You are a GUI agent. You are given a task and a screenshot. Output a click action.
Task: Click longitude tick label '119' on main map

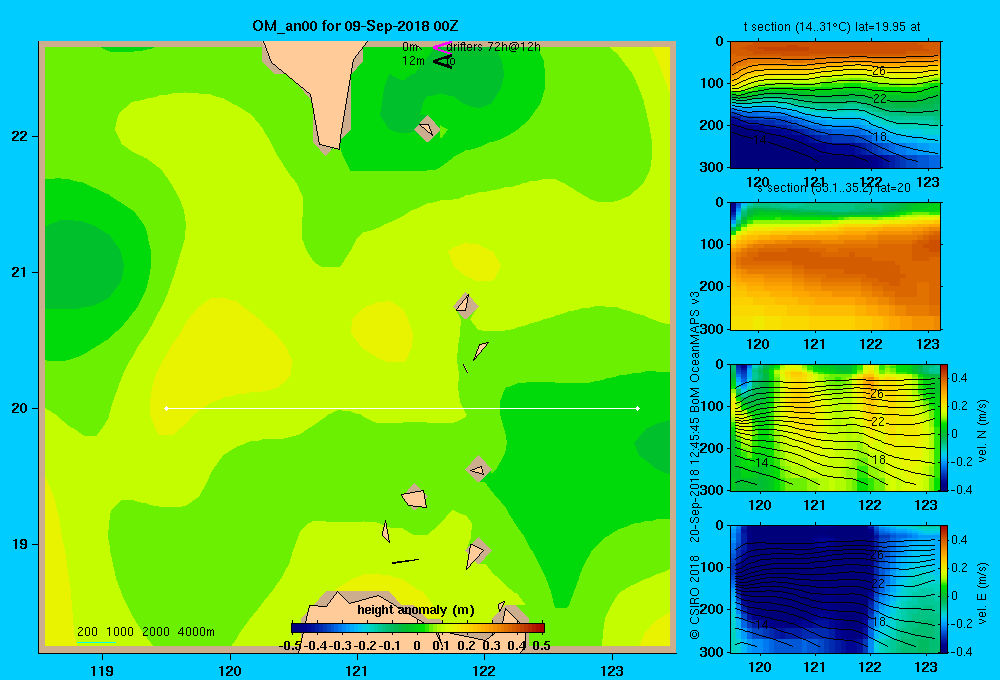(102, 670)
